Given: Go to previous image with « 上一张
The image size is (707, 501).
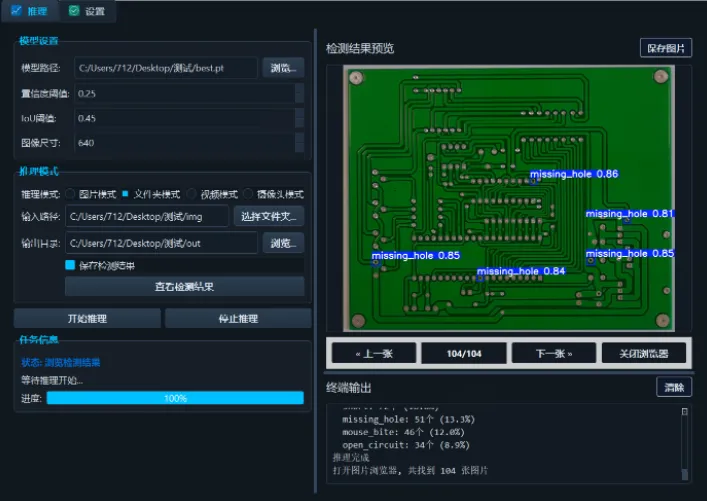Looking at the screenshot, I should click(374, 353).
